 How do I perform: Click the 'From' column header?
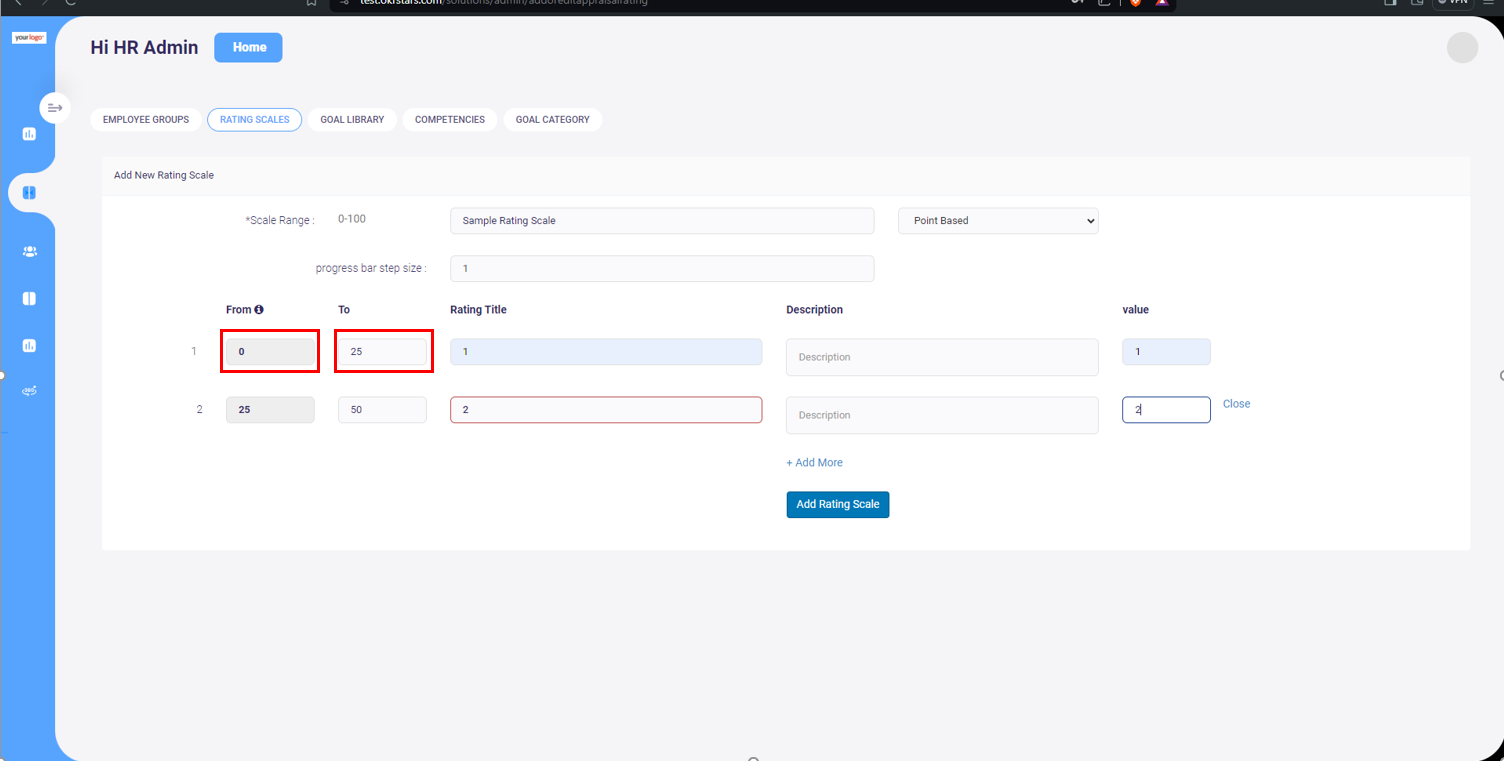238,310
